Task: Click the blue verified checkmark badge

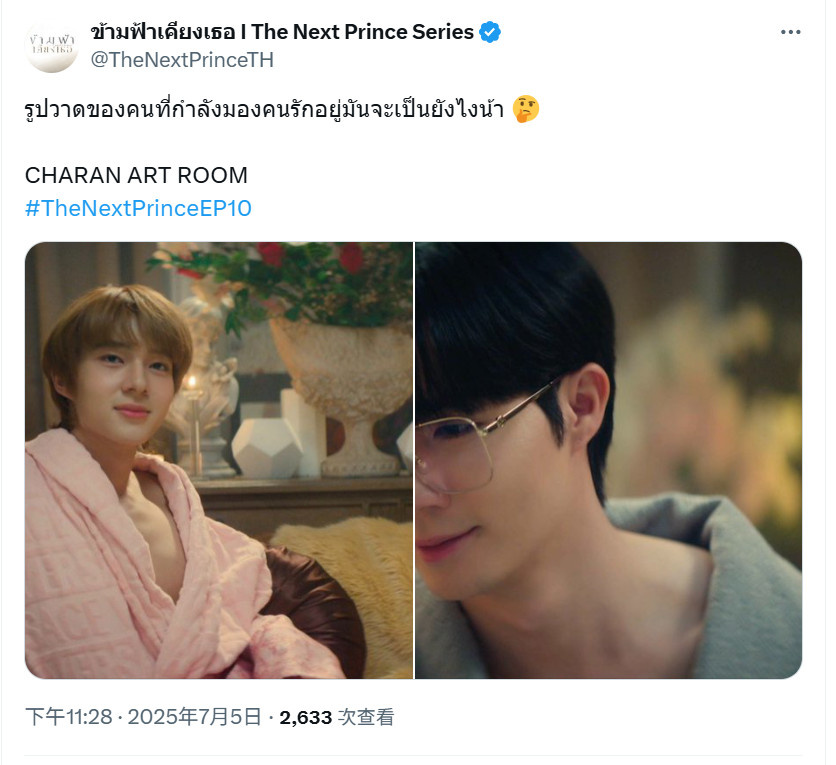Action: [489, 32]
